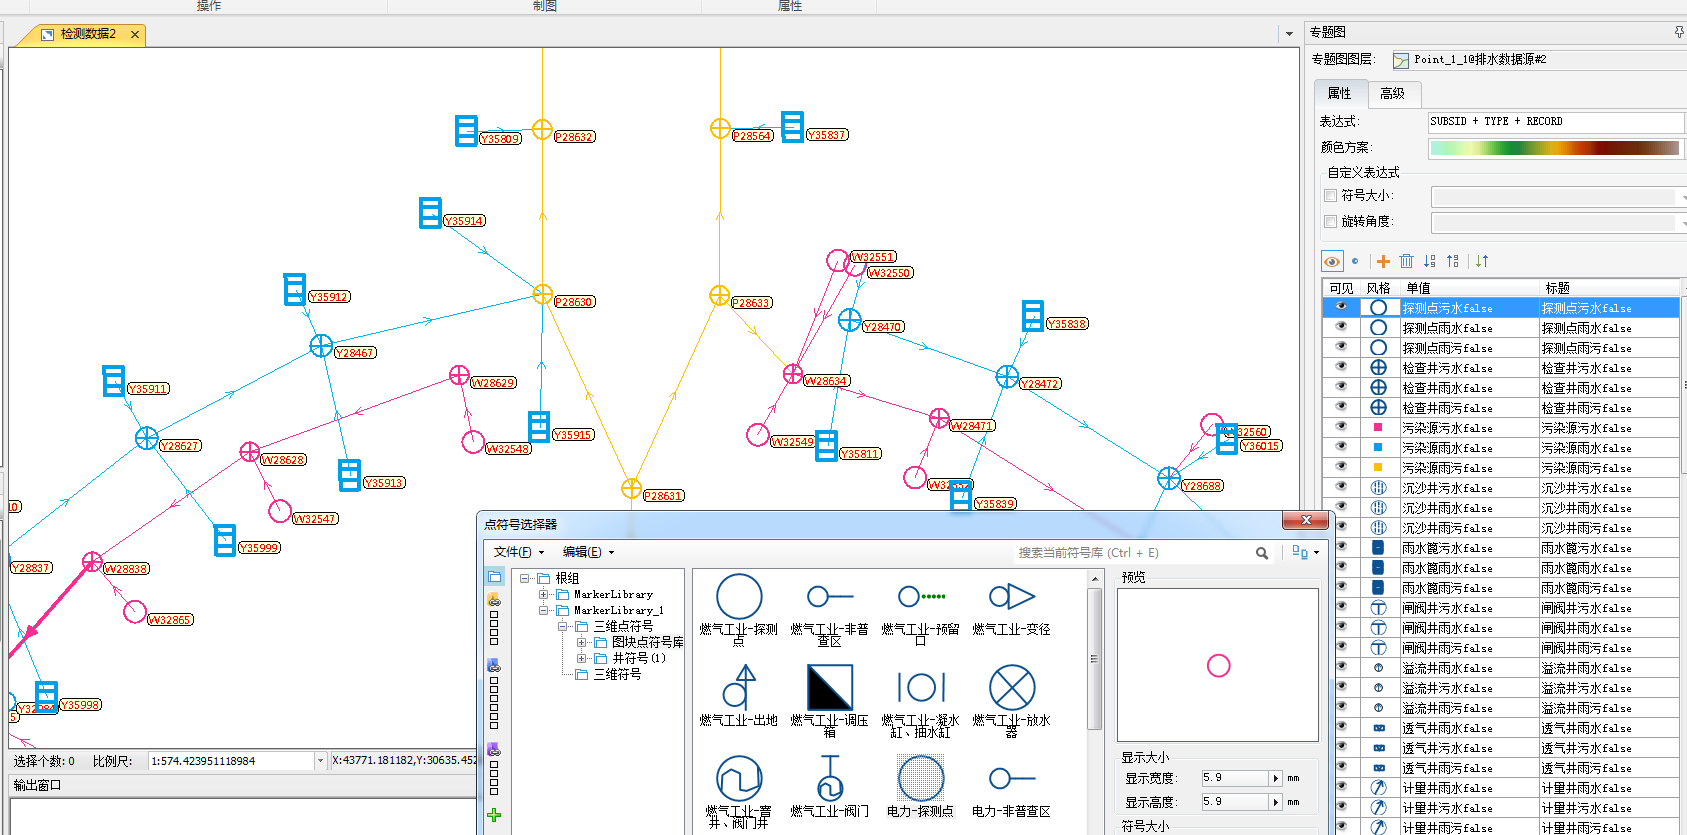
Task: Switch to the 高级 tab
Action: (1392, 93)
